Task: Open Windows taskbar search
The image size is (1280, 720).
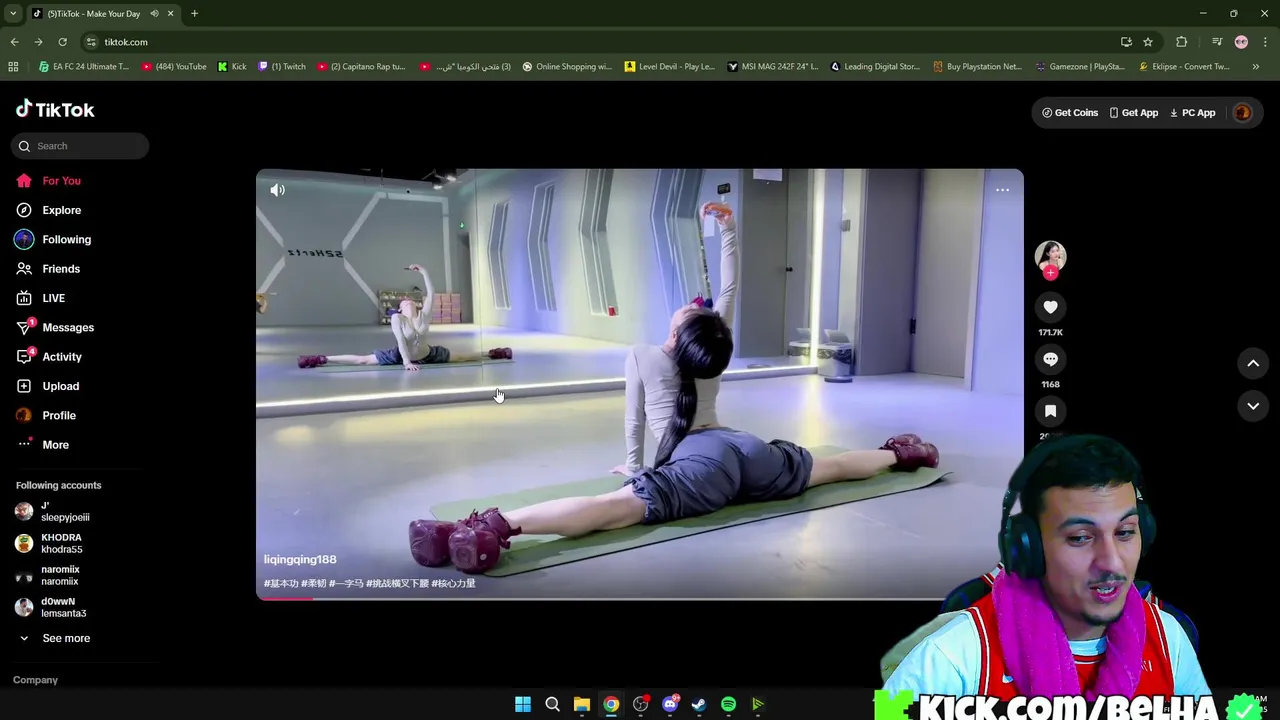Action: pos(552,705)
